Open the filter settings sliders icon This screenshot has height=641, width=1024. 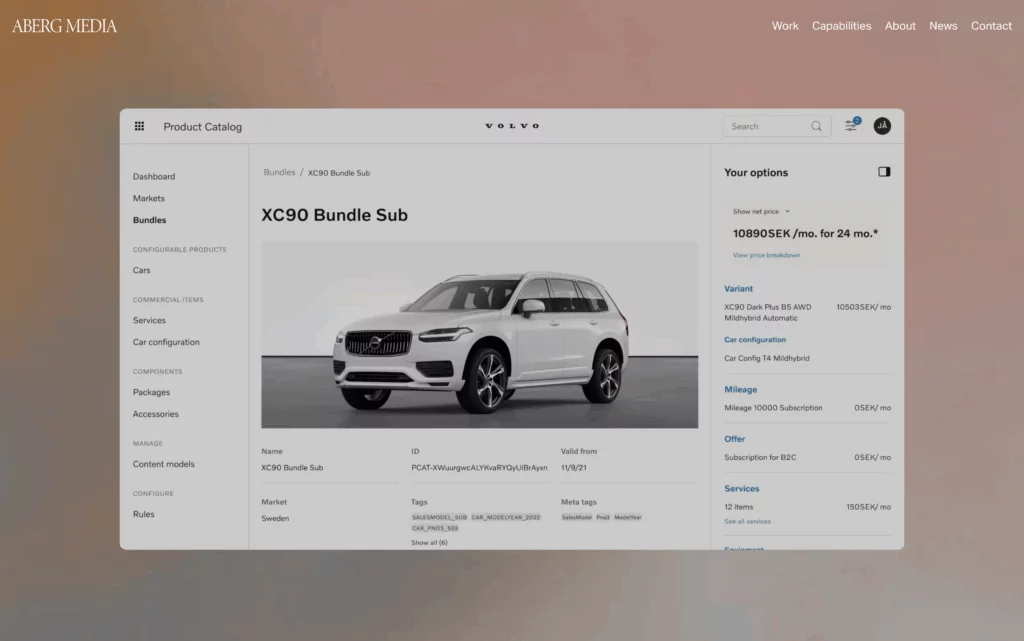[851, 126]
